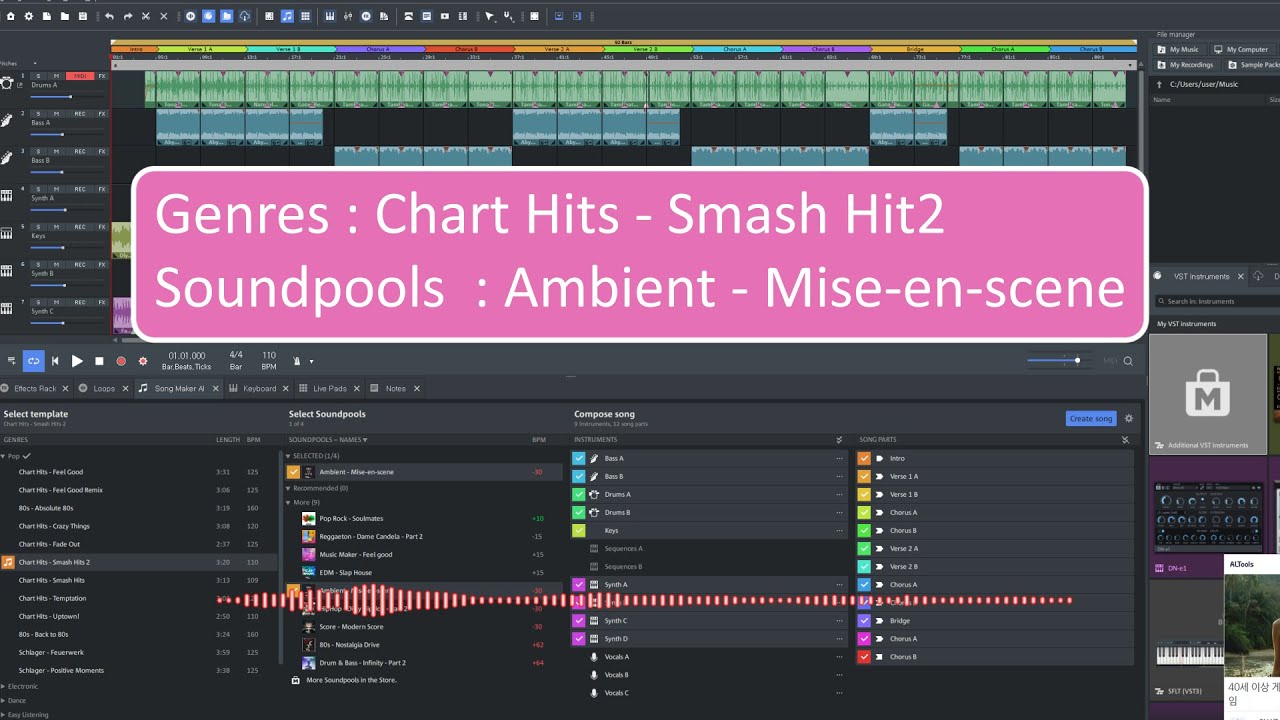Image resolution: width=1280 pixels, height=720 pixels.
Task: Uncheck the Verse 2 B song part checkbox
Action: (865, 566)
